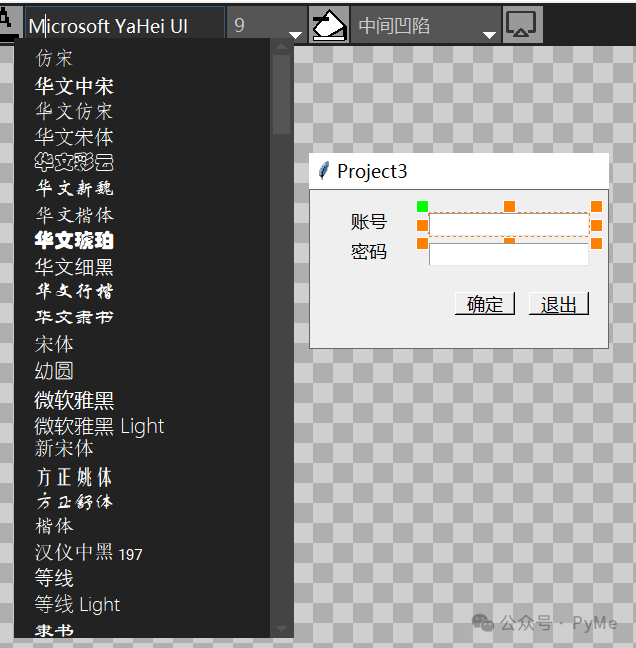Click the middle-right orange resize handle
Viewport: 636px width, 648px height.
[x=596, y=225]
